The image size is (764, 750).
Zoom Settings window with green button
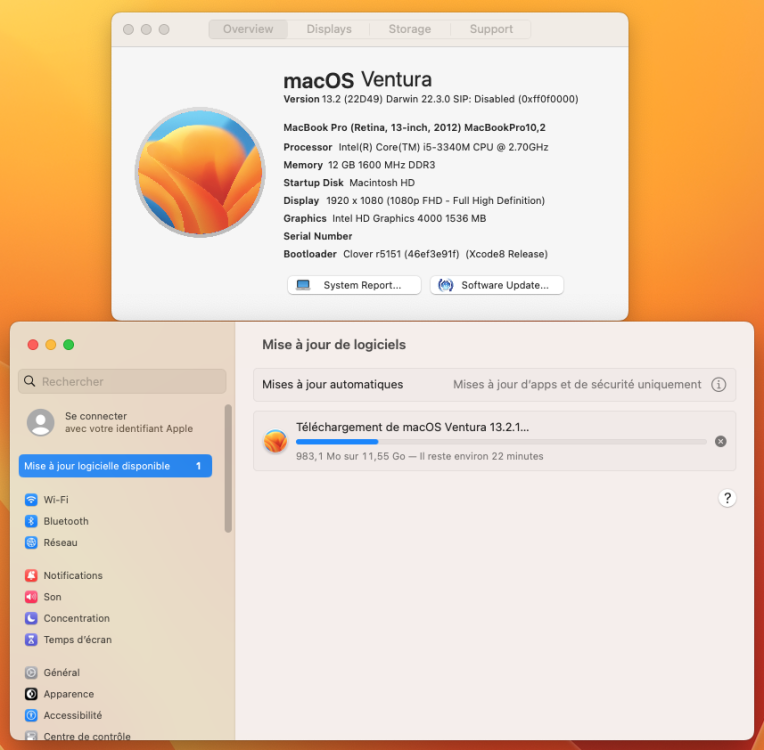(69, 345)
